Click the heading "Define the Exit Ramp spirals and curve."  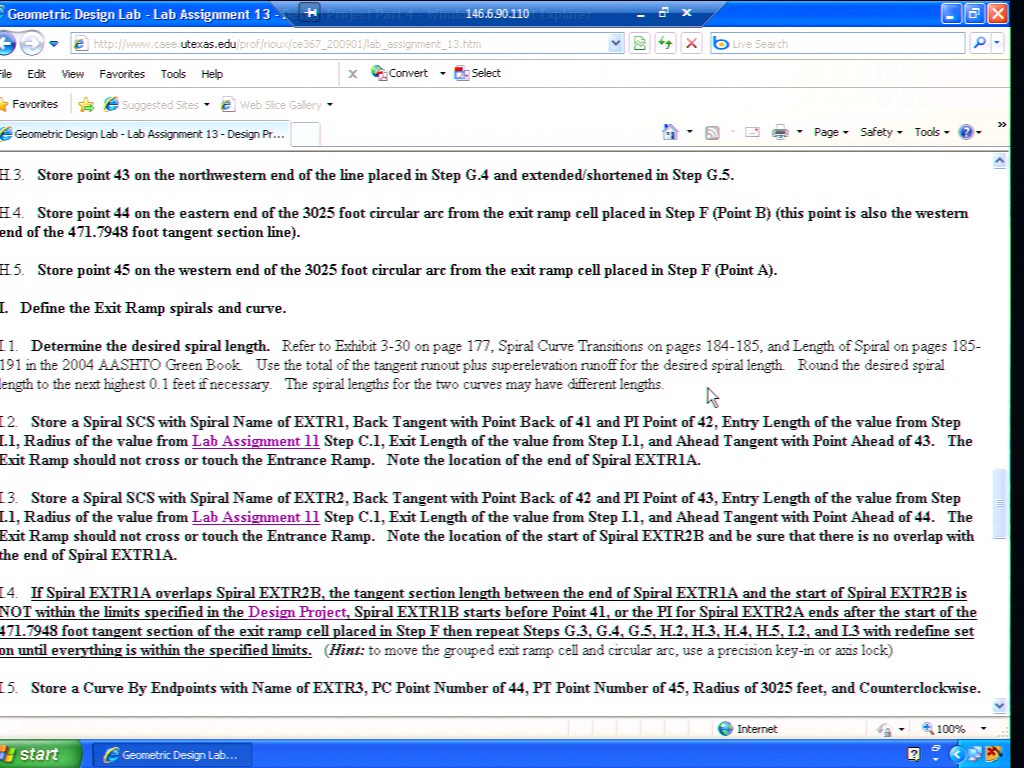(x=153, y=308)
